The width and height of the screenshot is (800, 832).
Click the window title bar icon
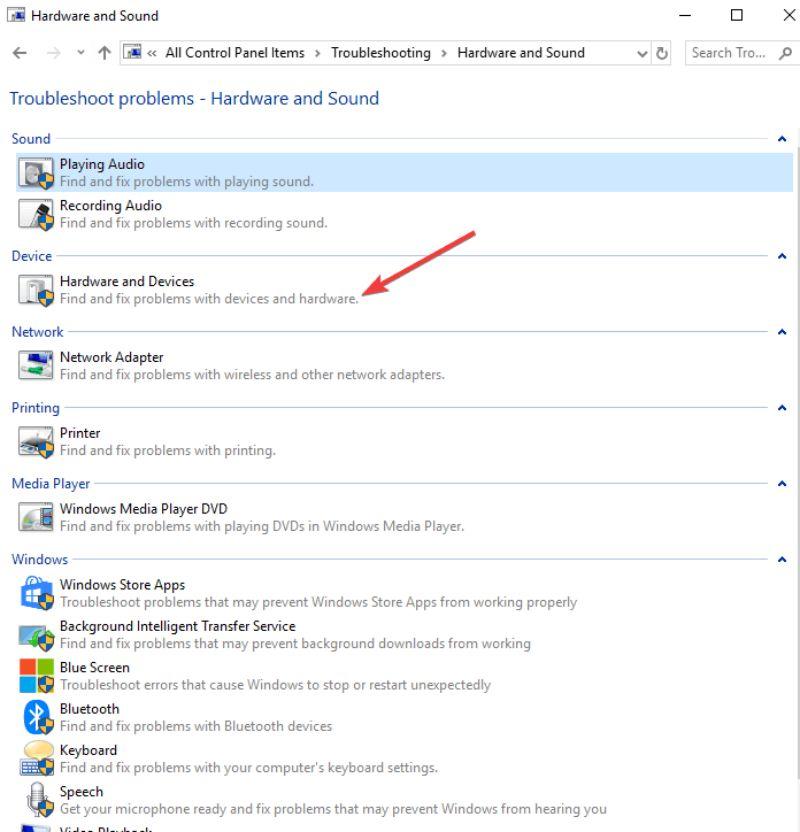tap(16, 15)
